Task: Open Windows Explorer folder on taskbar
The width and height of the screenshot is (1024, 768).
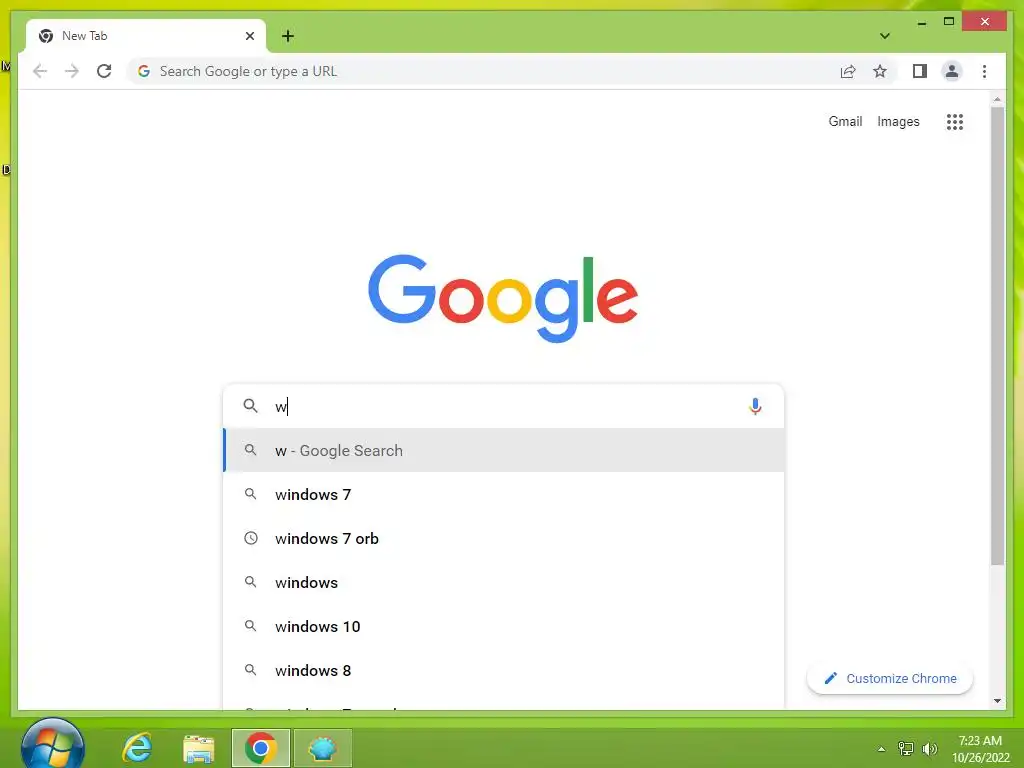Action: [x=199, y=748]
